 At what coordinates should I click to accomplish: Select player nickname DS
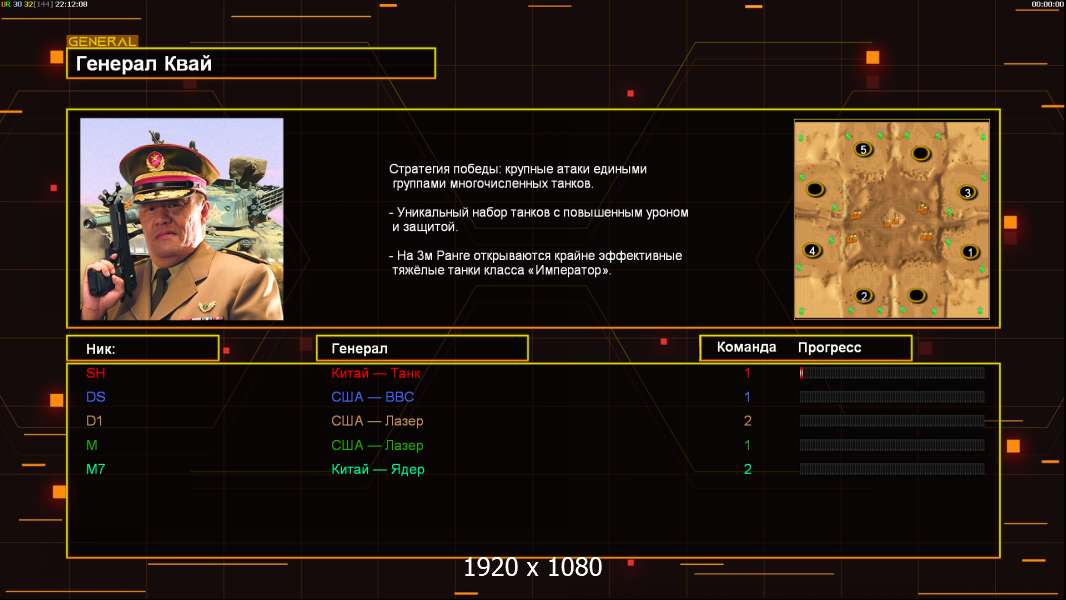(95, 397)
